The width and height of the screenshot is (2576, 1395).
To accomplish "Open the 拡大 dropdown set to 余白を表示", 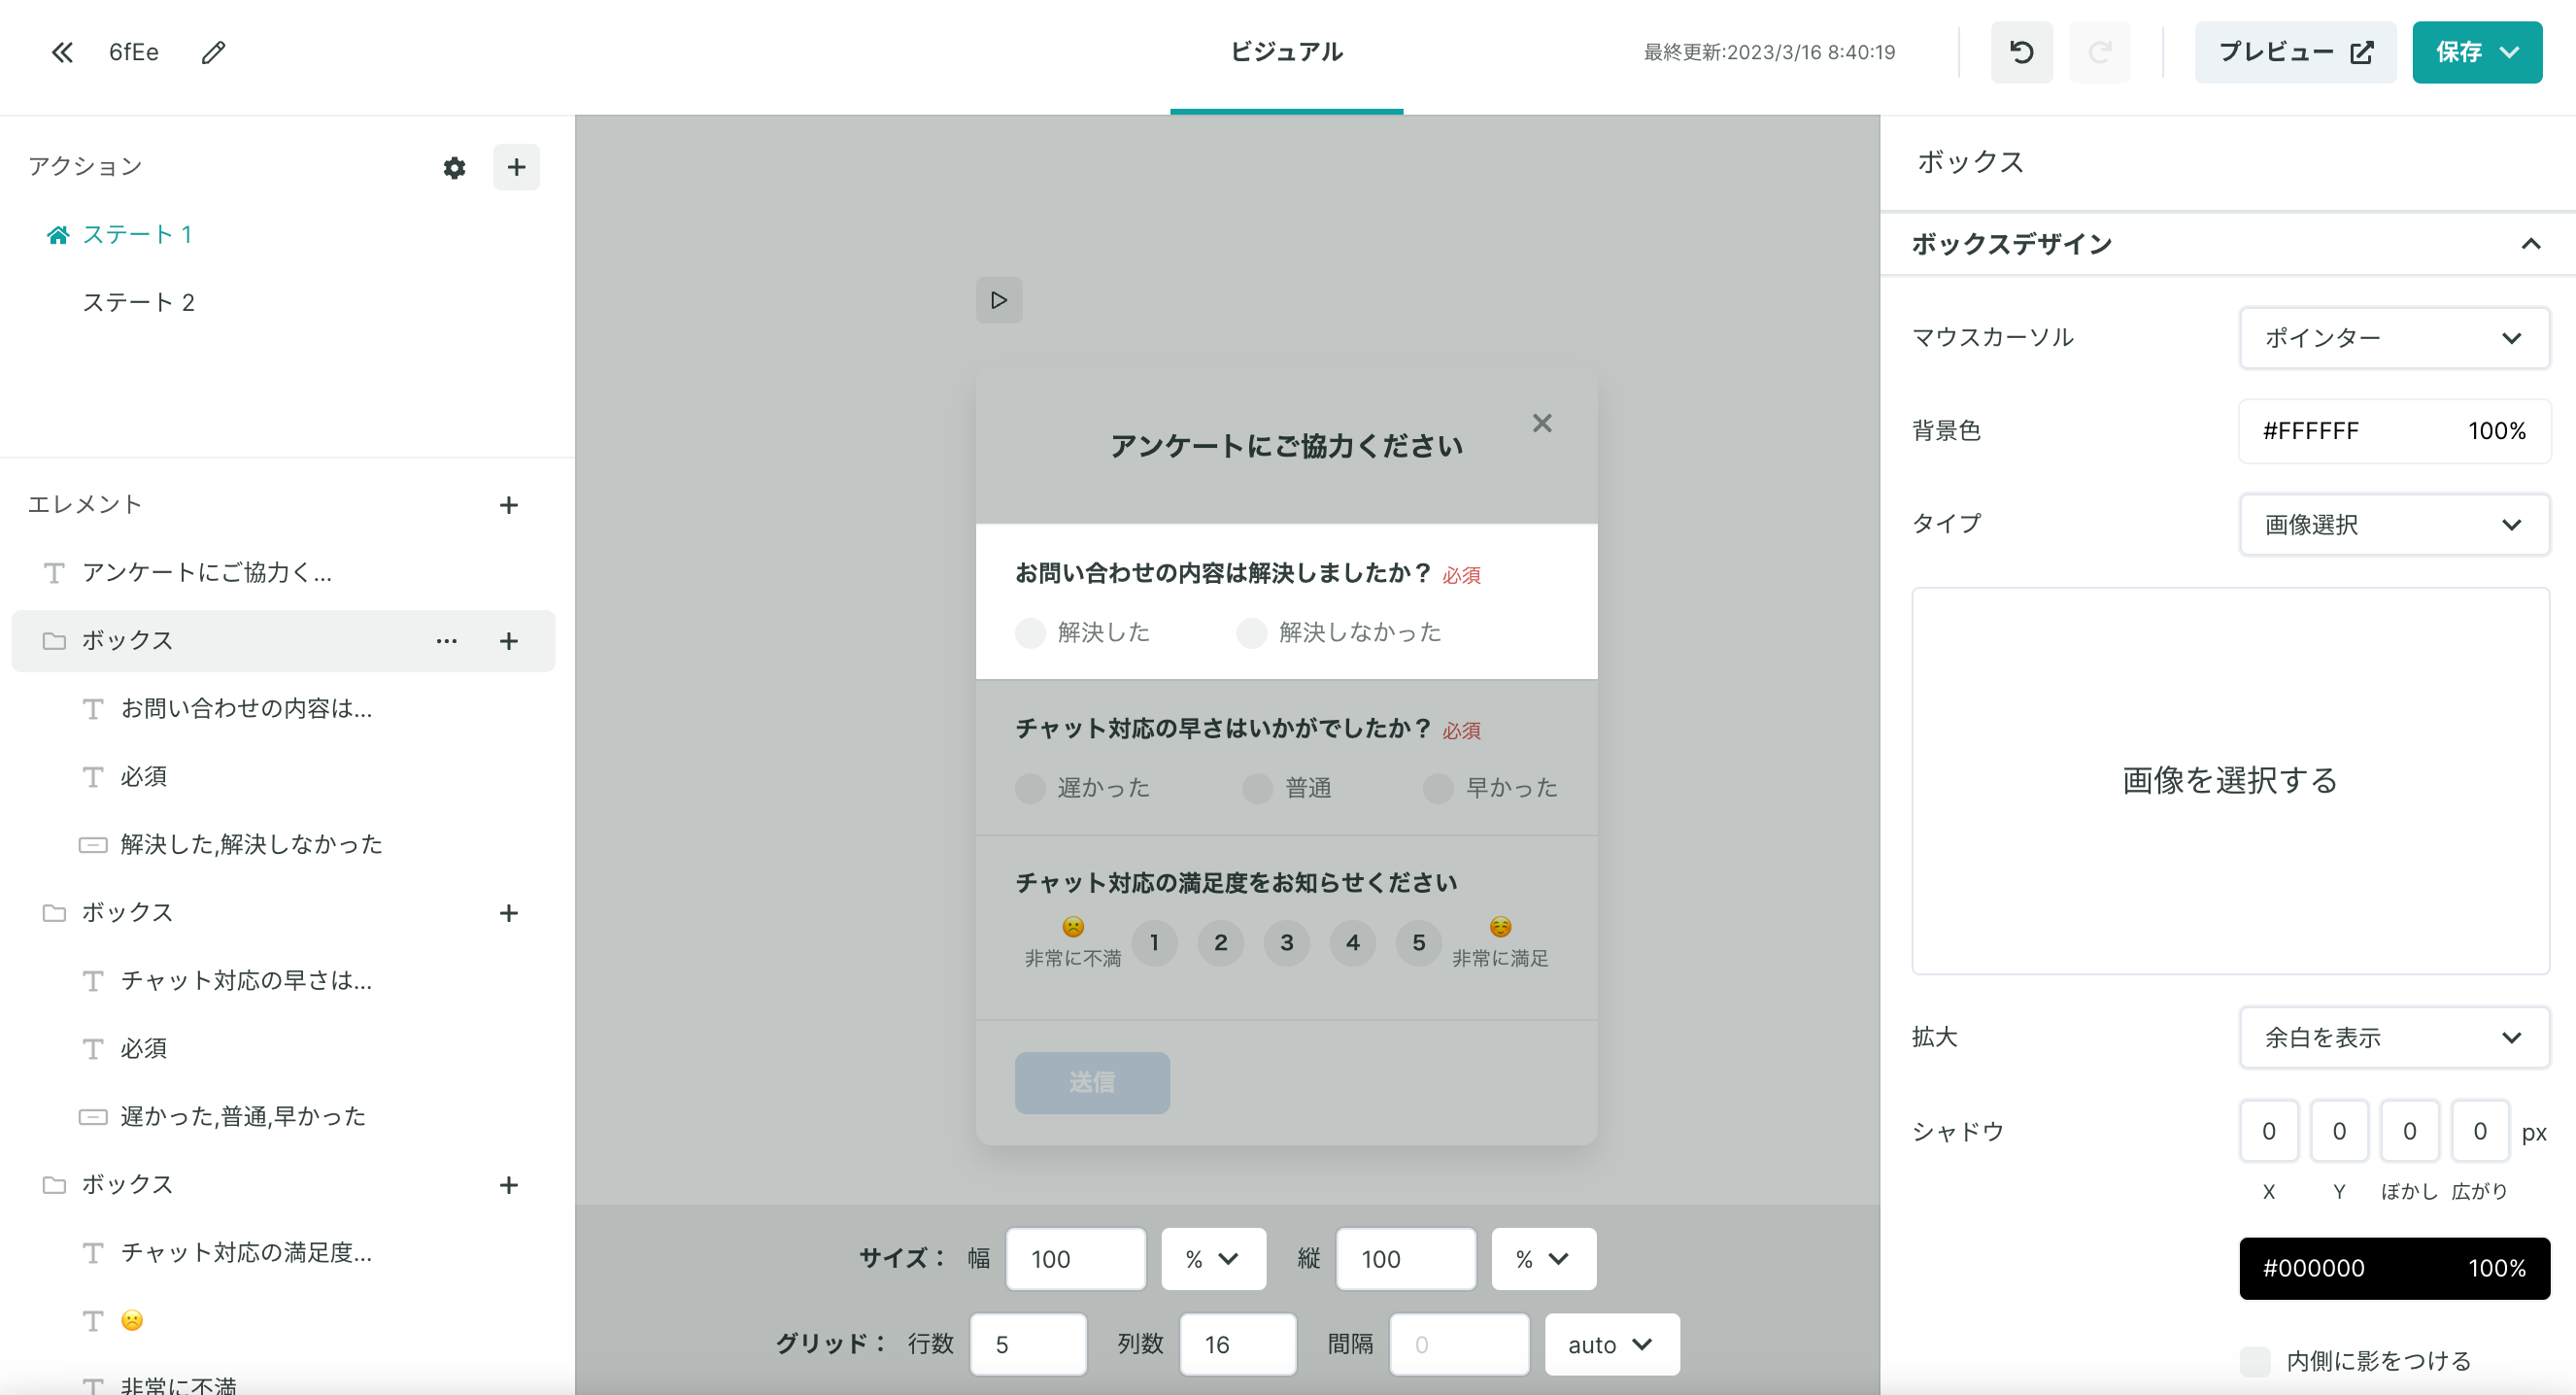I will (2394, 1038).
